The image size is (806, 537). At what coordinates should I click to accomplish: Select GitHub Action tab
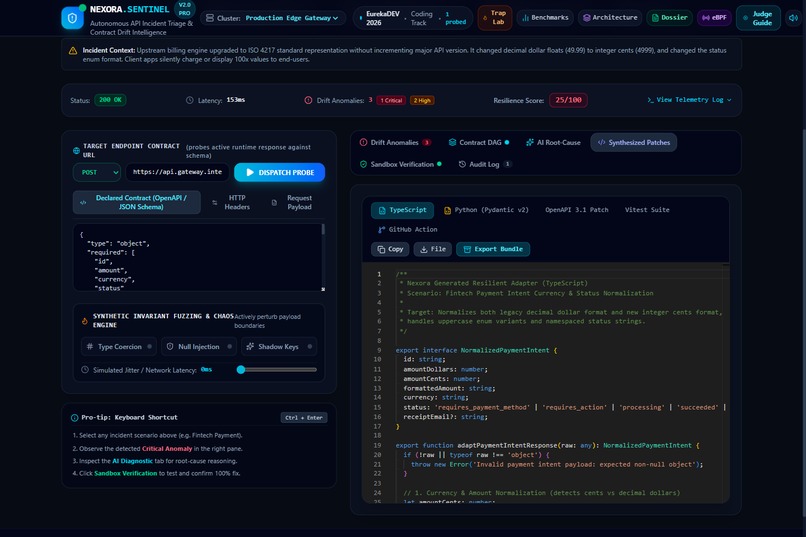point(407,229)
